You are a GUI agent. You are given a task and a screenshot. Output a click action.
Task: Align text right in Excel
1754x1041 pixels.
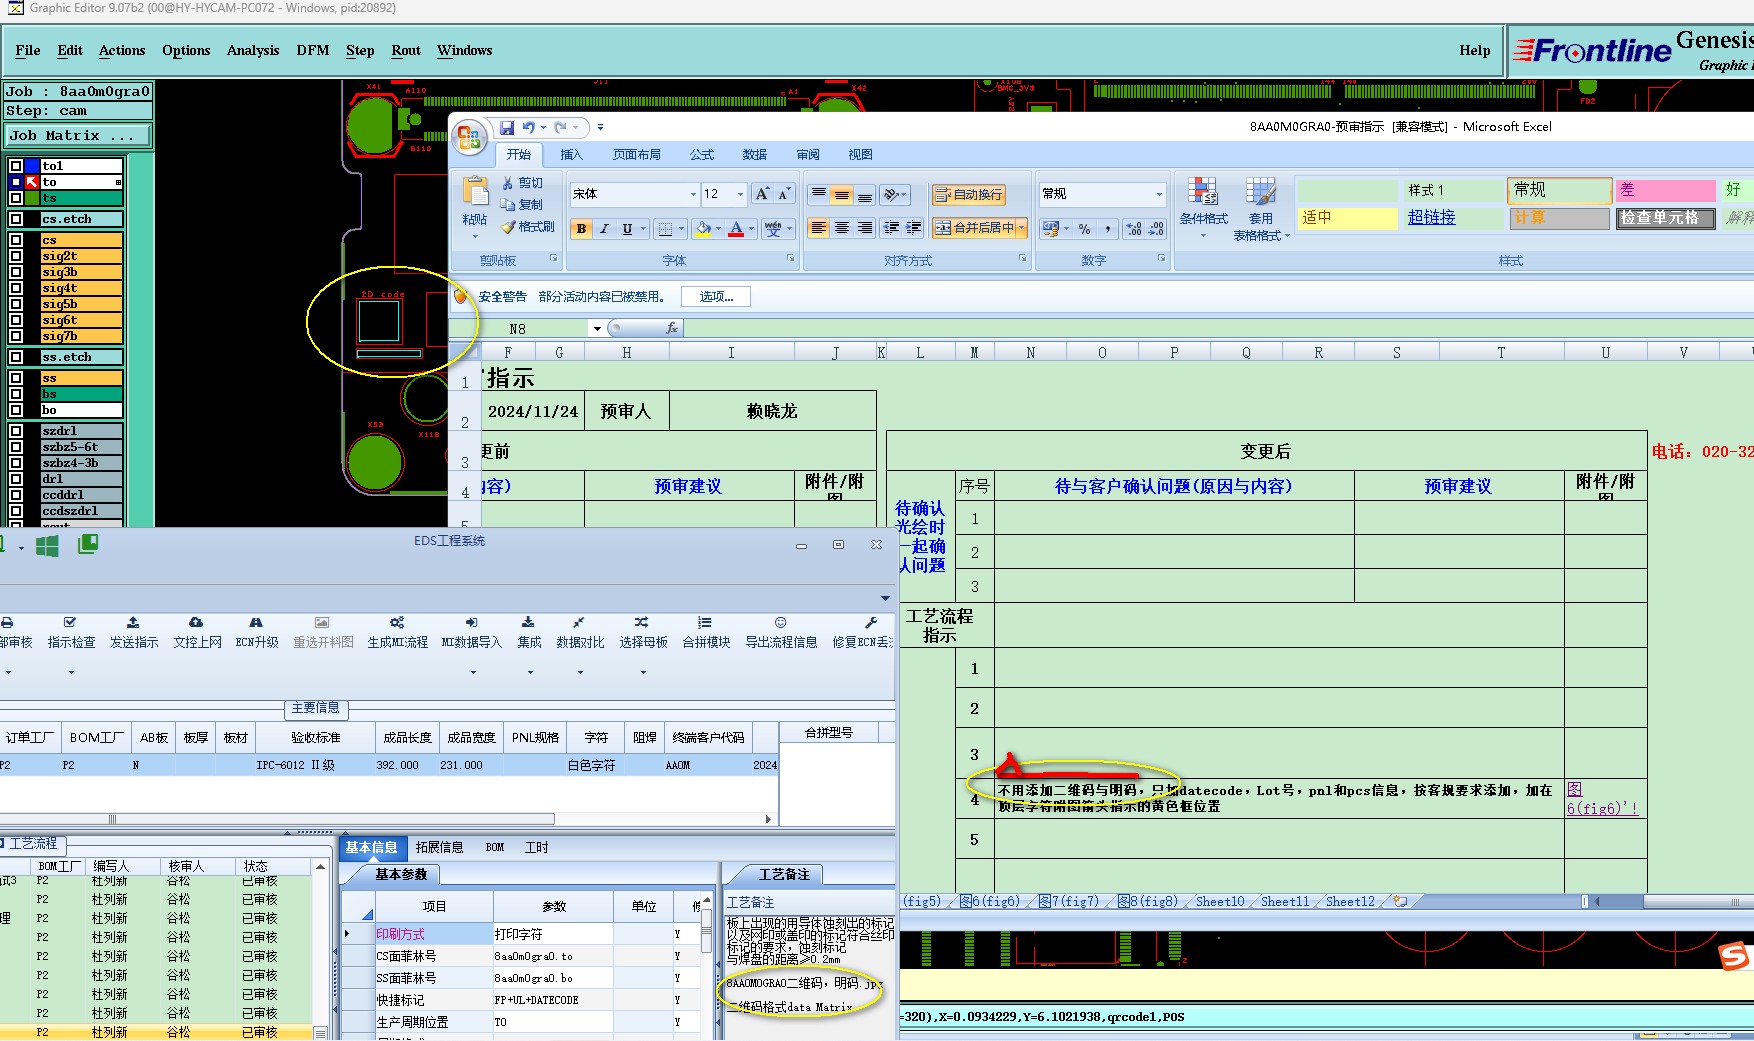coord(865,228)
